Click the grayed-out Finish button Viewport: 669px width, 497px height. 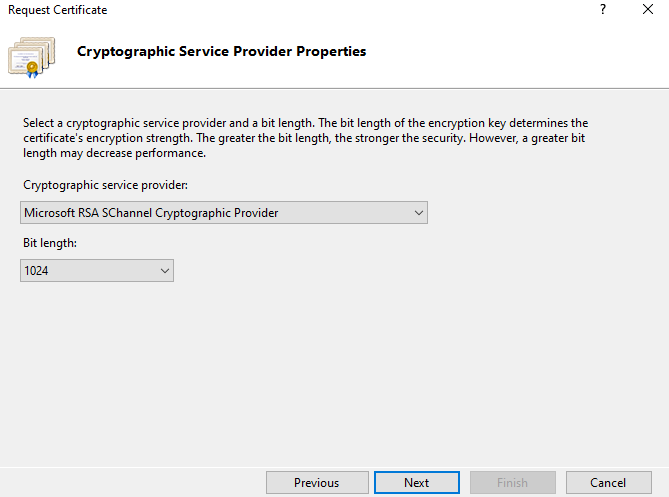tap(512, 482)
